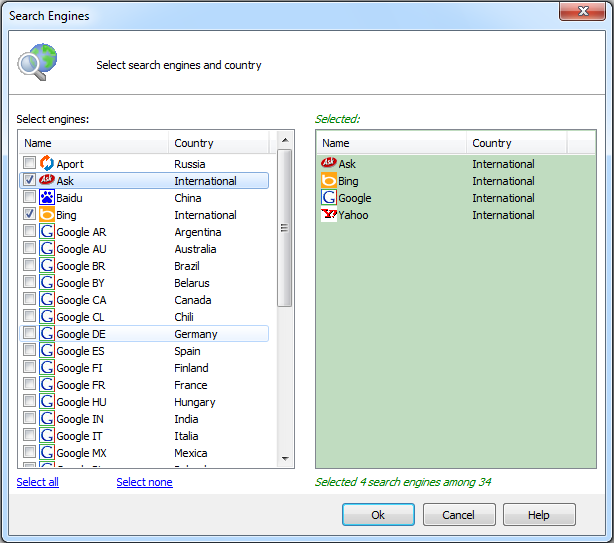Click the Google BY icon
614x543 pixels.
[47, 283]
